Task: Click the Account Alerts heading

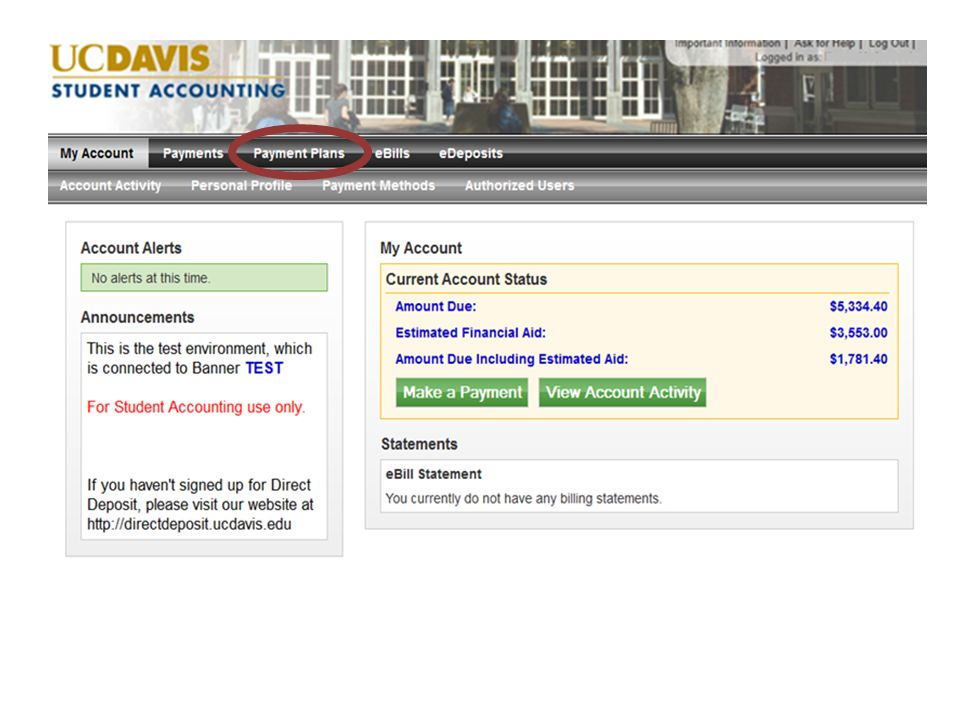Action: (131, 248)
